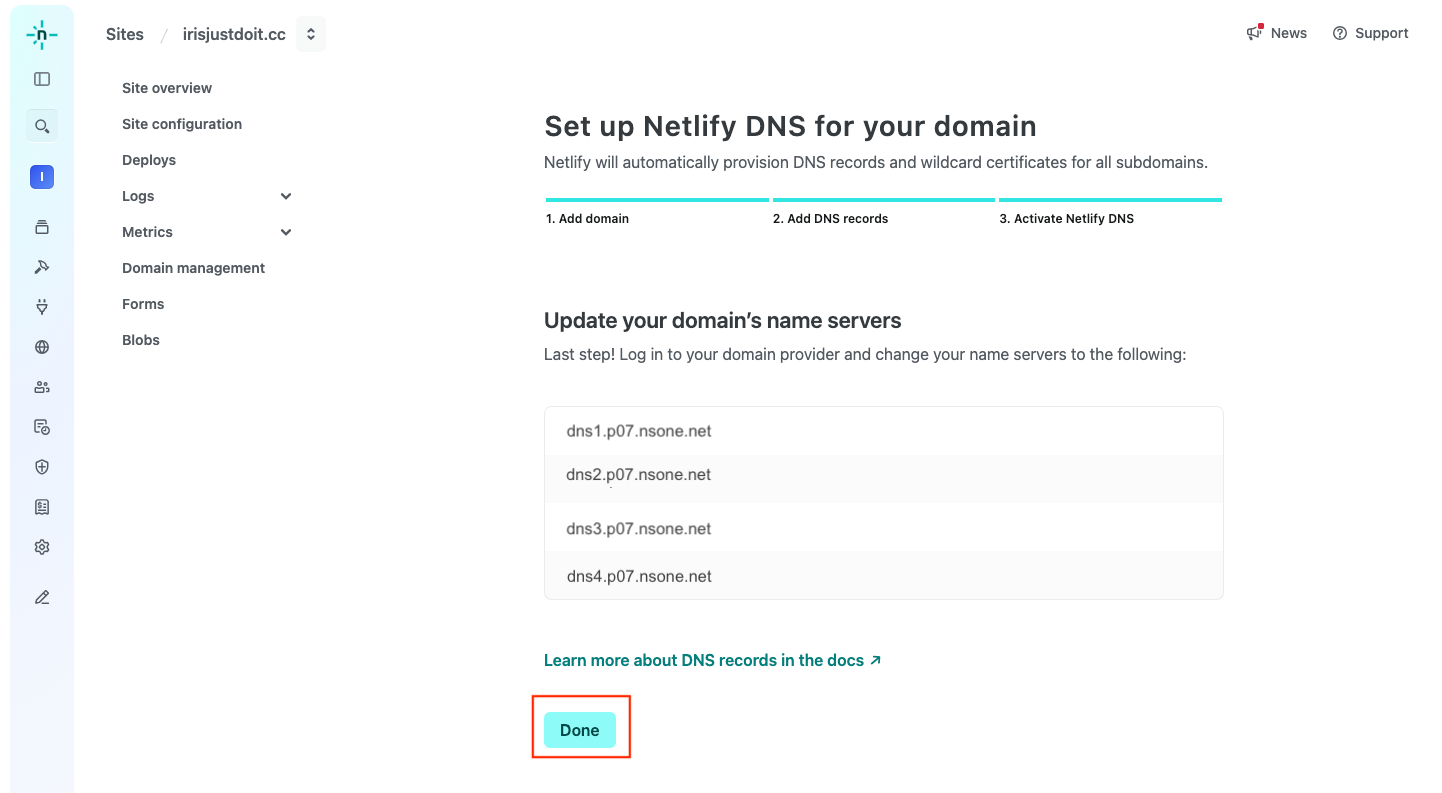Click the pencil icon in the sidebar
1442x793 pixels.
click(42, 597)
